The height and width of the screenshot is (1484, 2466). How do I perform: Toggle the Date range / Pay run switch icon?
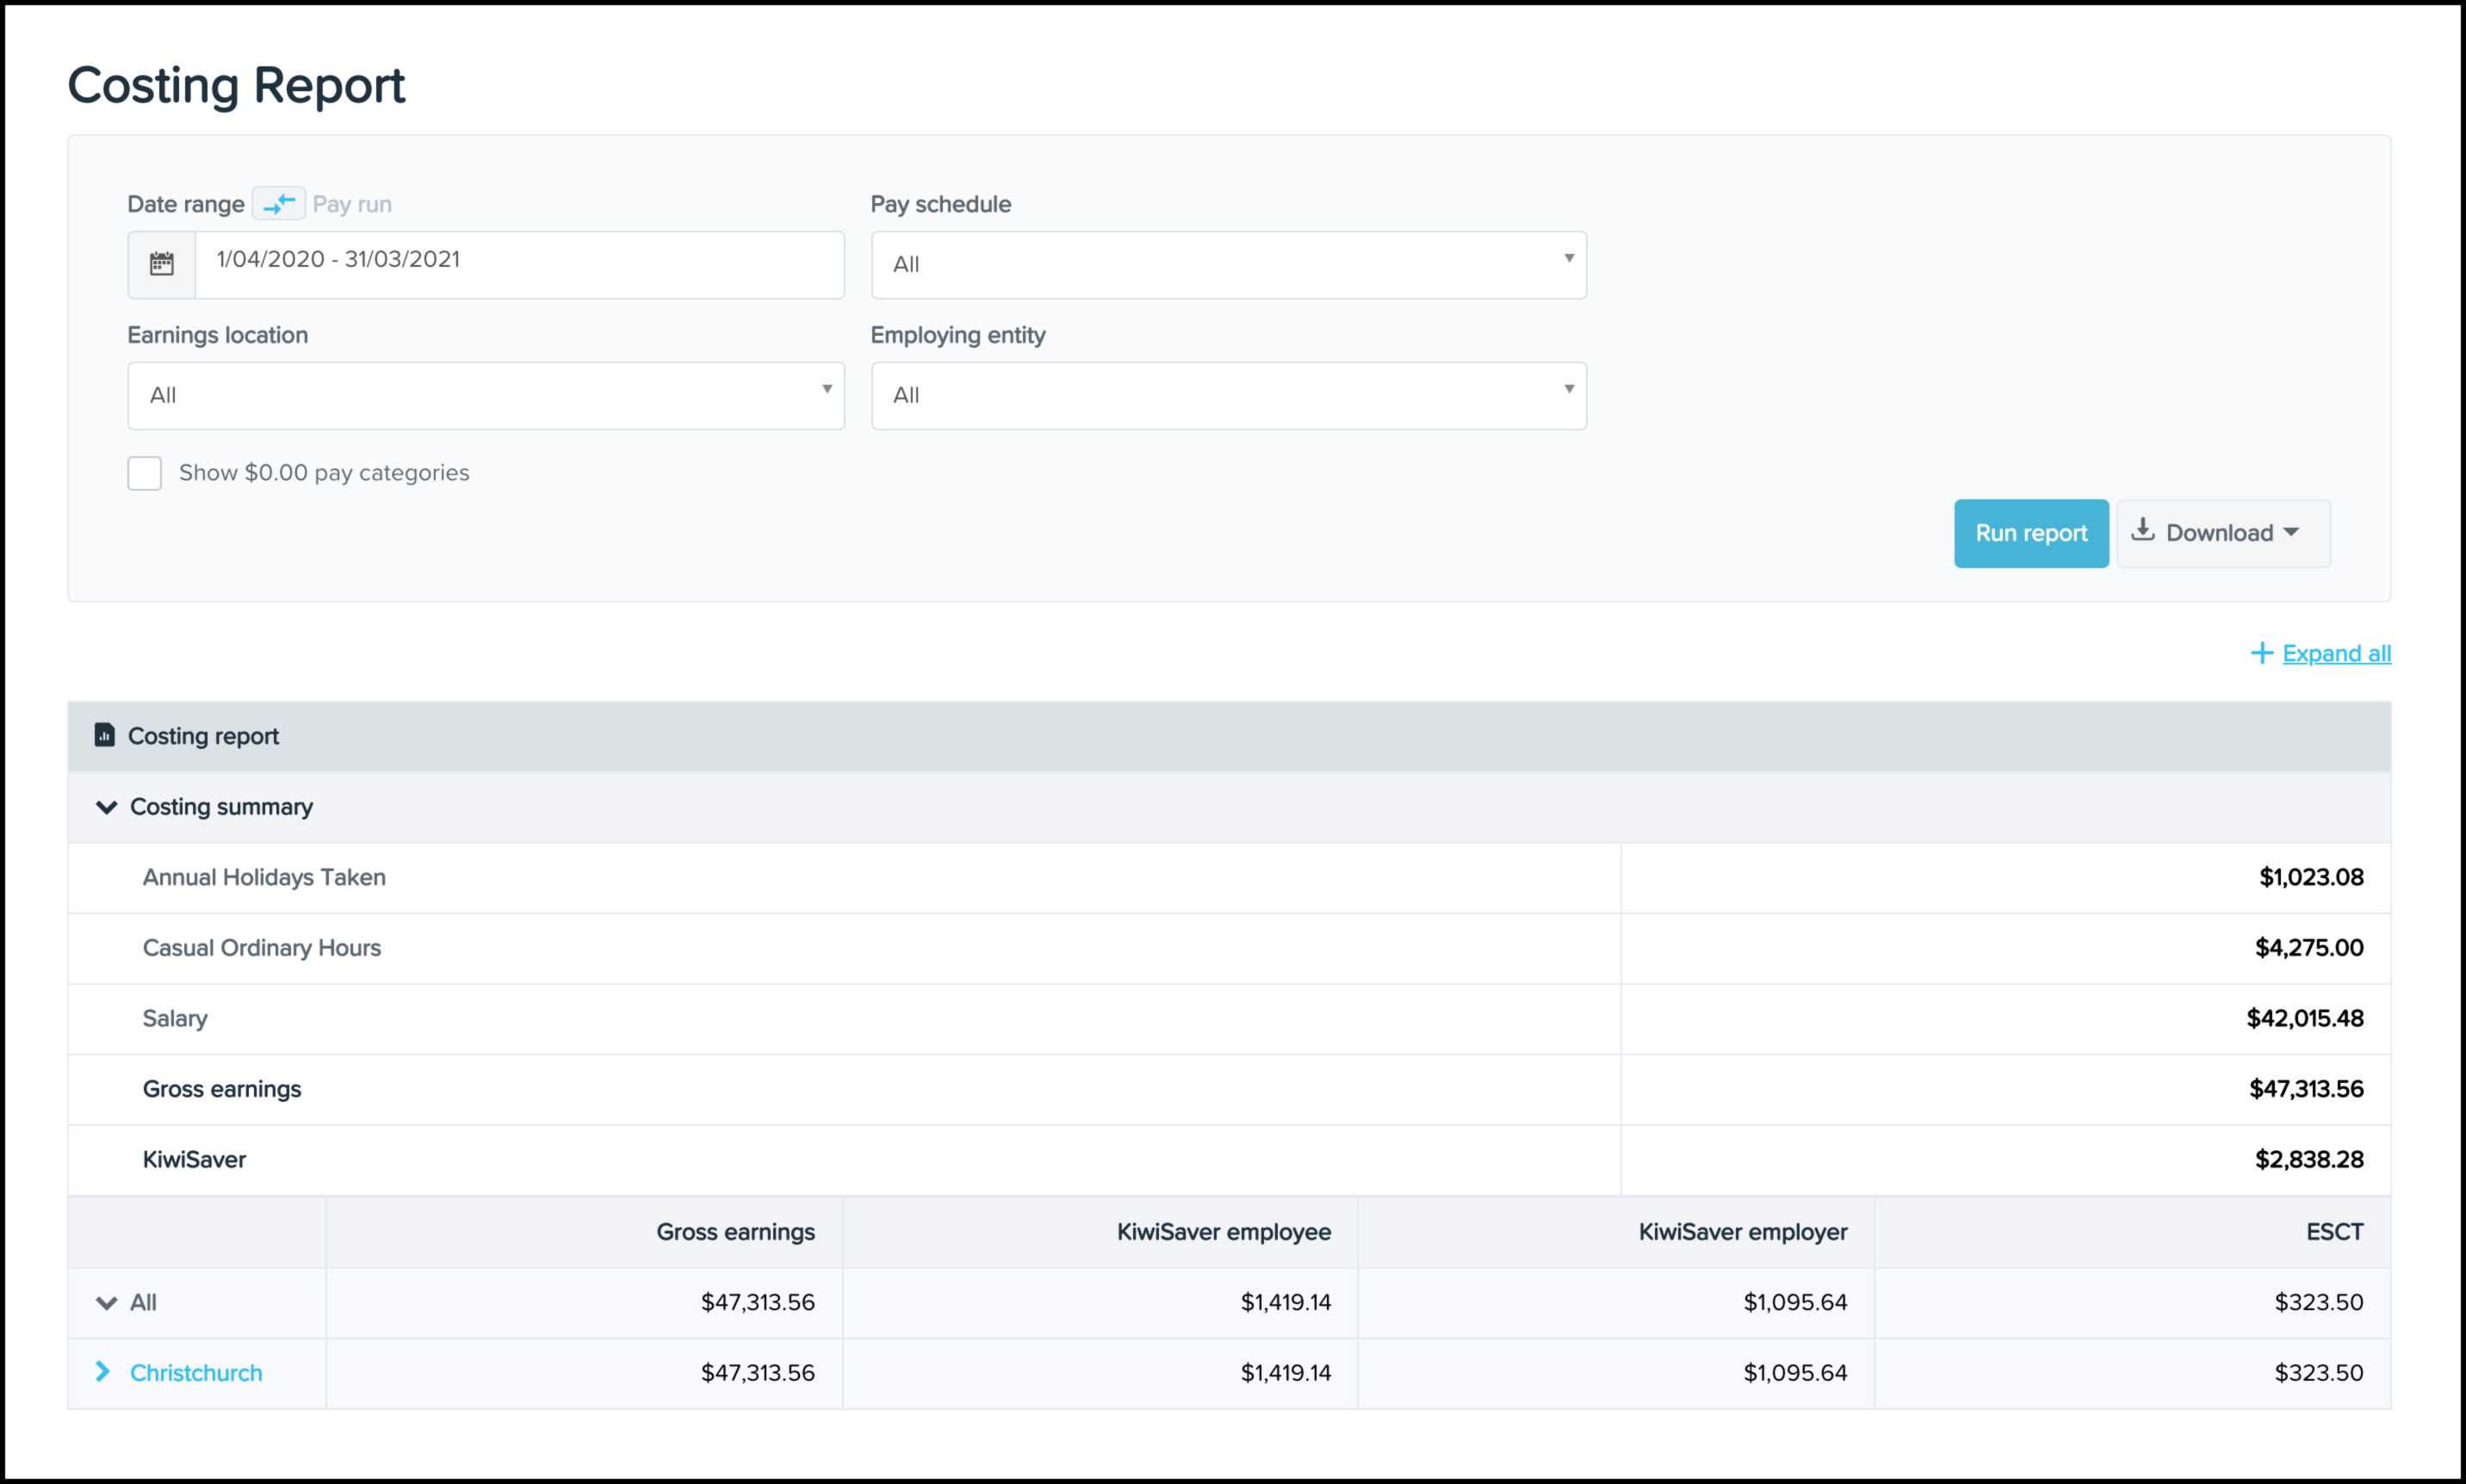[279, 204]
